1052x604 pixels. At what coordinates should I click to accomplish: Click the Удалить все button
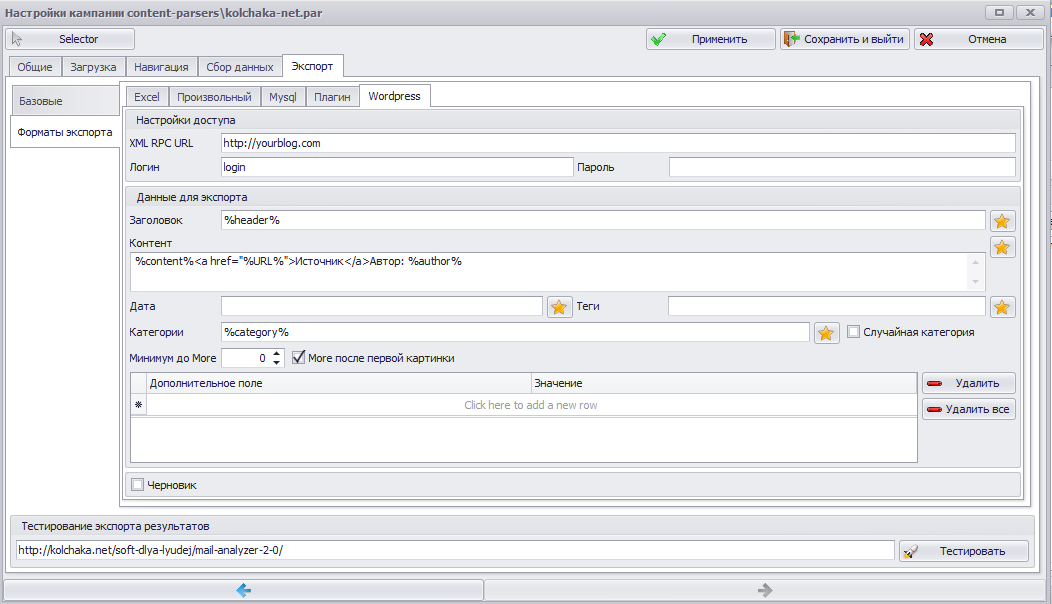point(968,409)
